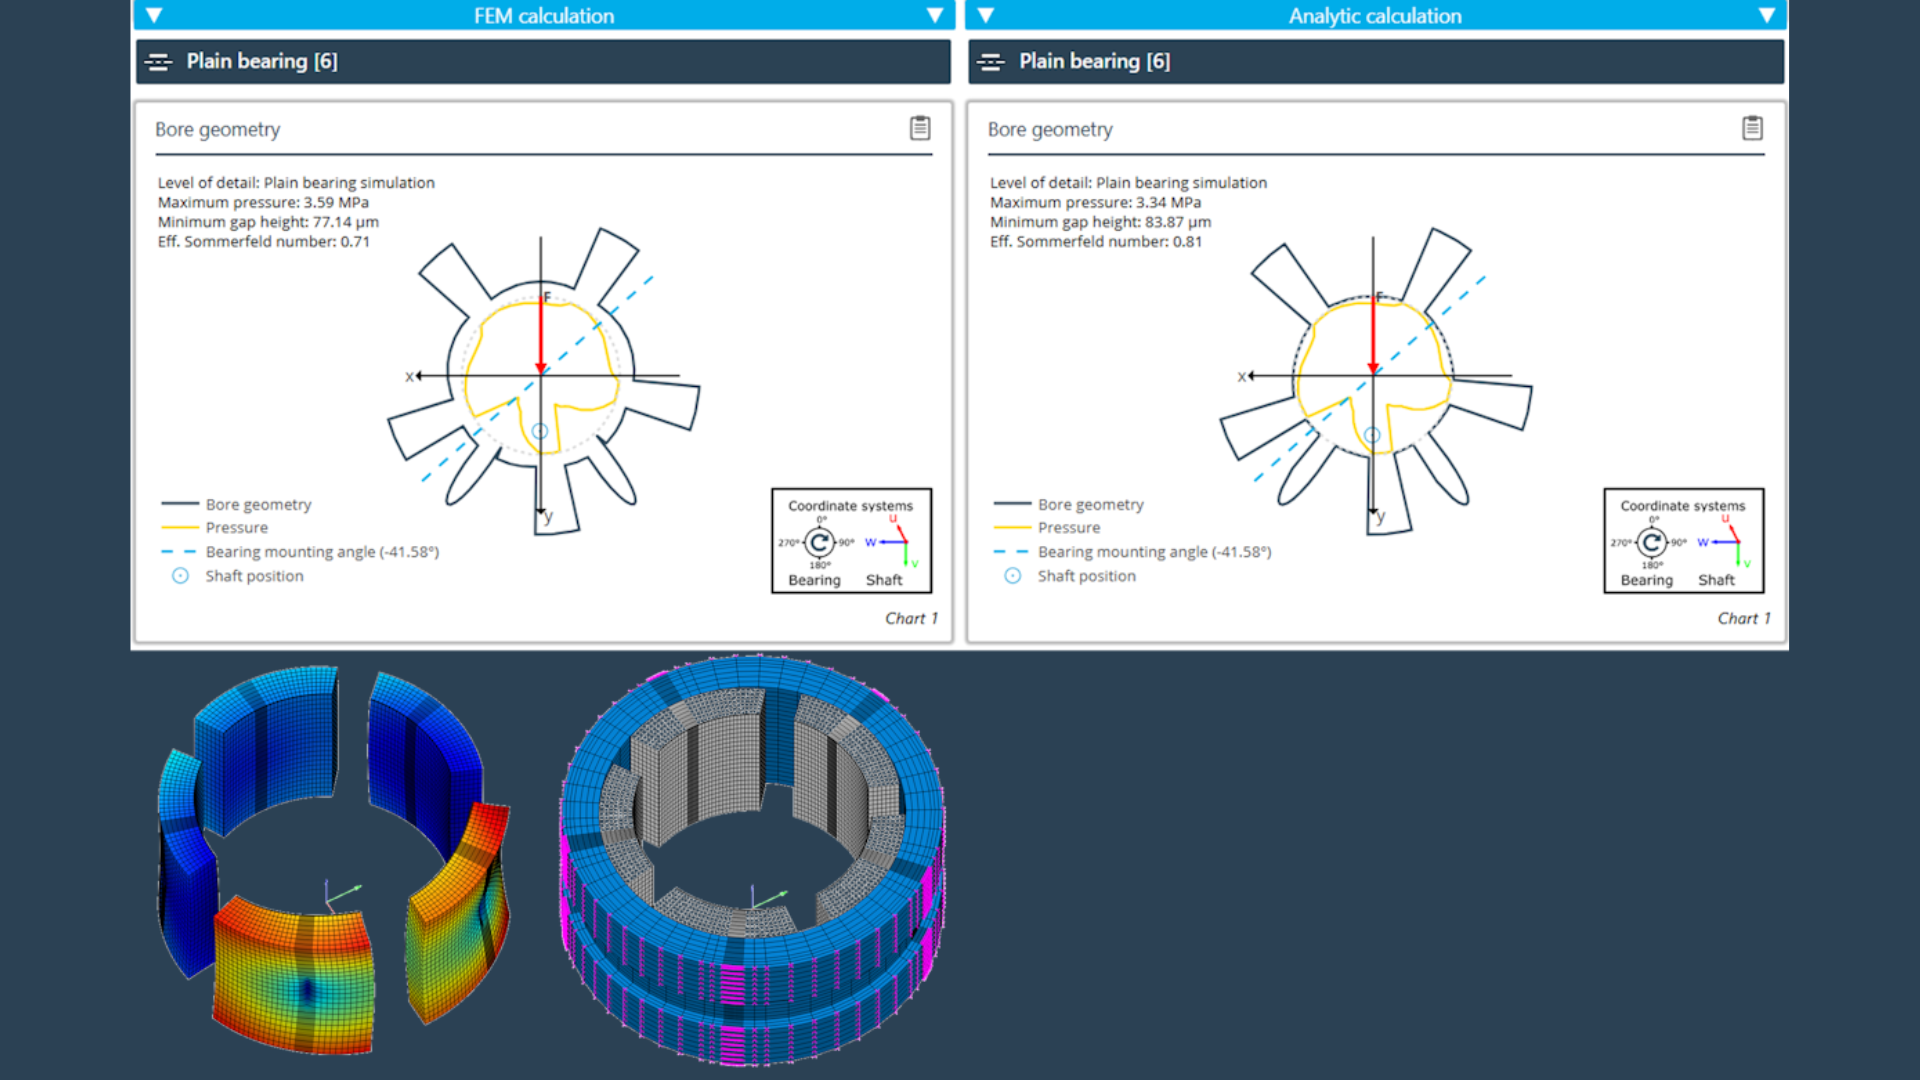Click Chart 1 label in Analytic panel
The height and width of the screenshot is (1080, 1920).
tap(1744, 618)
